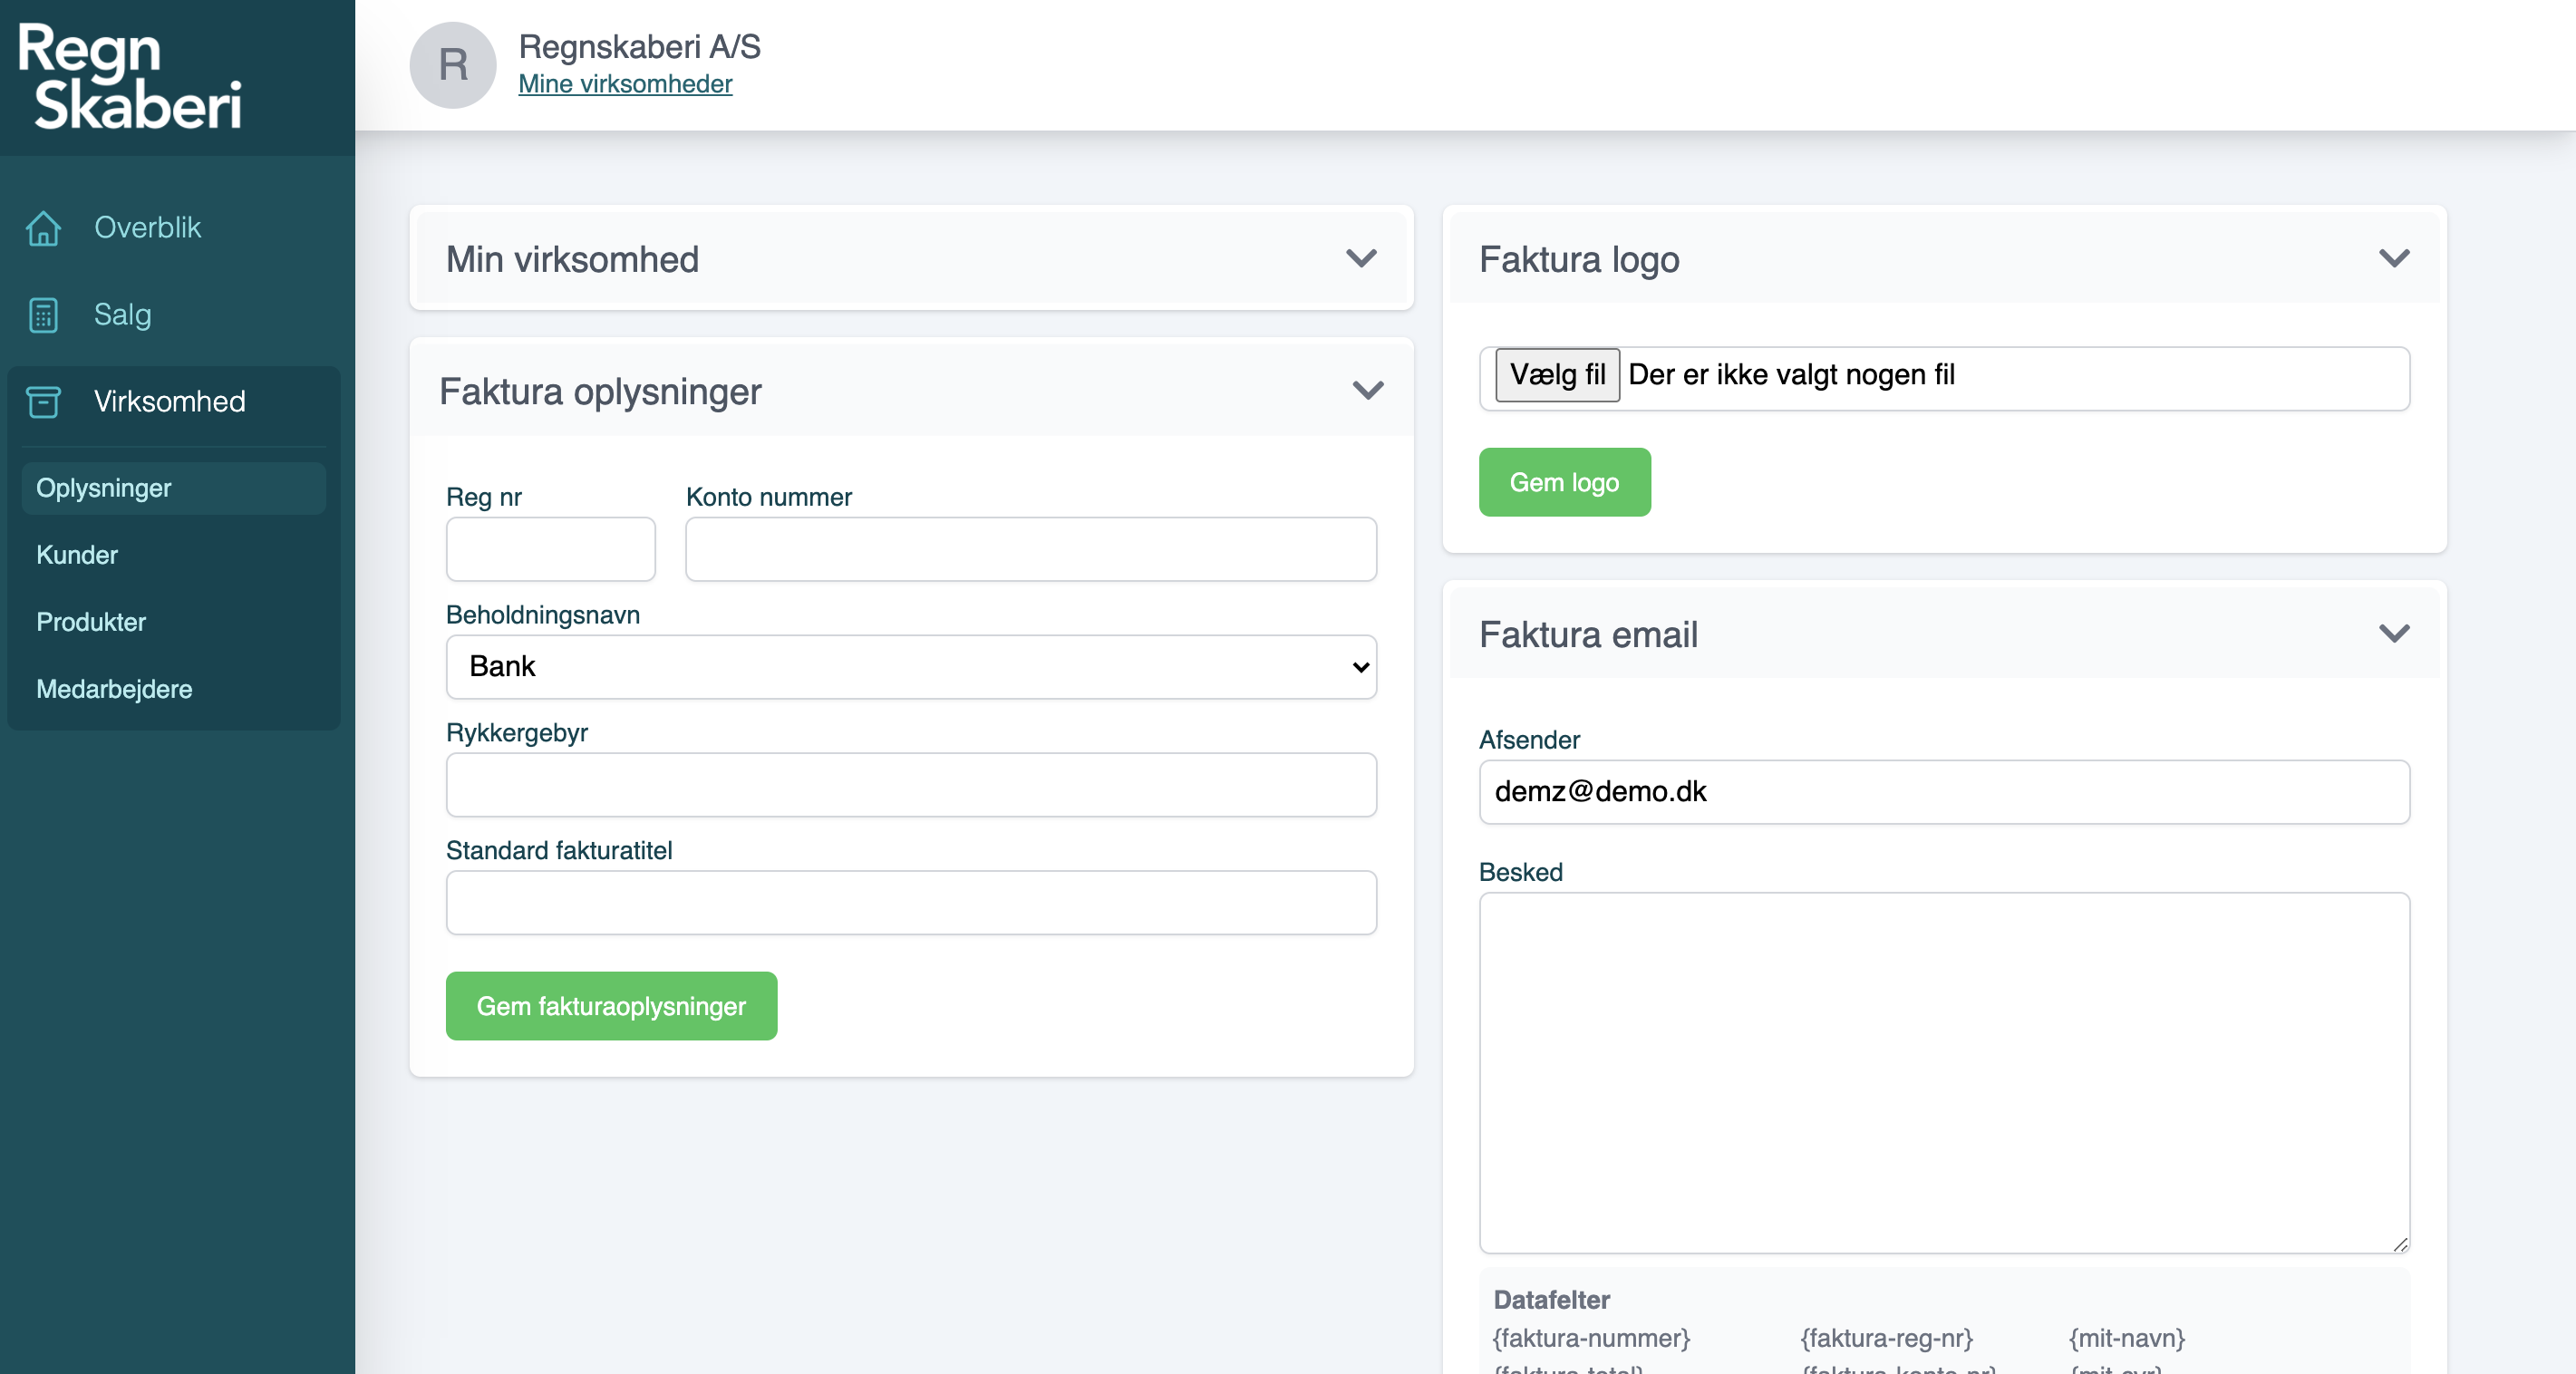Toggle the Faktura email panel chevron

tap(2393, 634)
